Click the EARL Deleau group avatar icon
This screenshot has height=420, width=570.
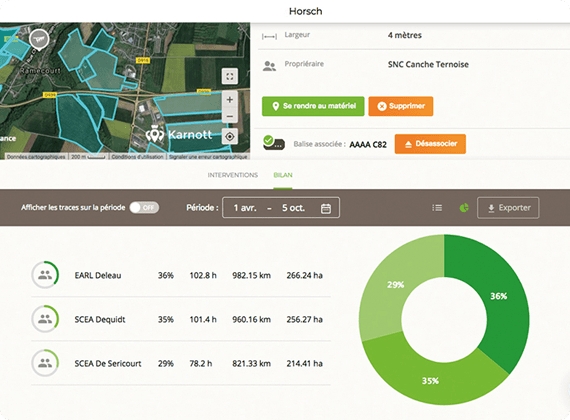[x=45, y=275]
